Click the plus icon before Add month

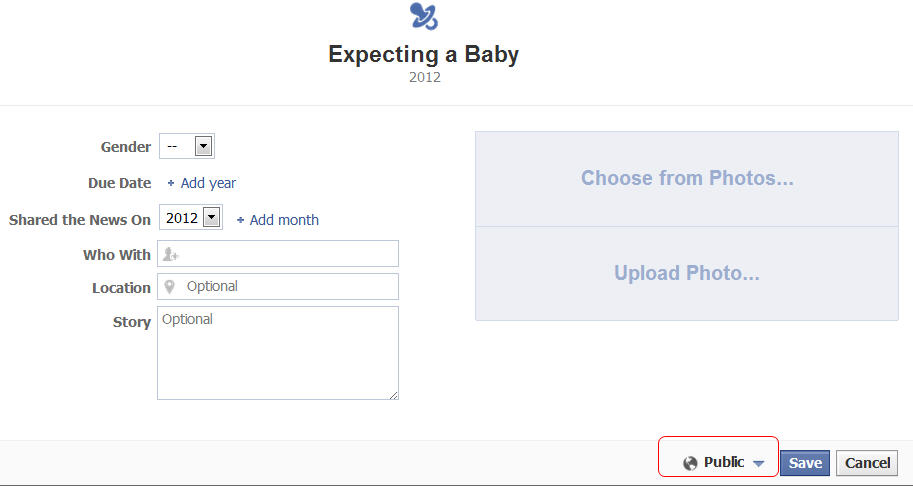(240, 220)
